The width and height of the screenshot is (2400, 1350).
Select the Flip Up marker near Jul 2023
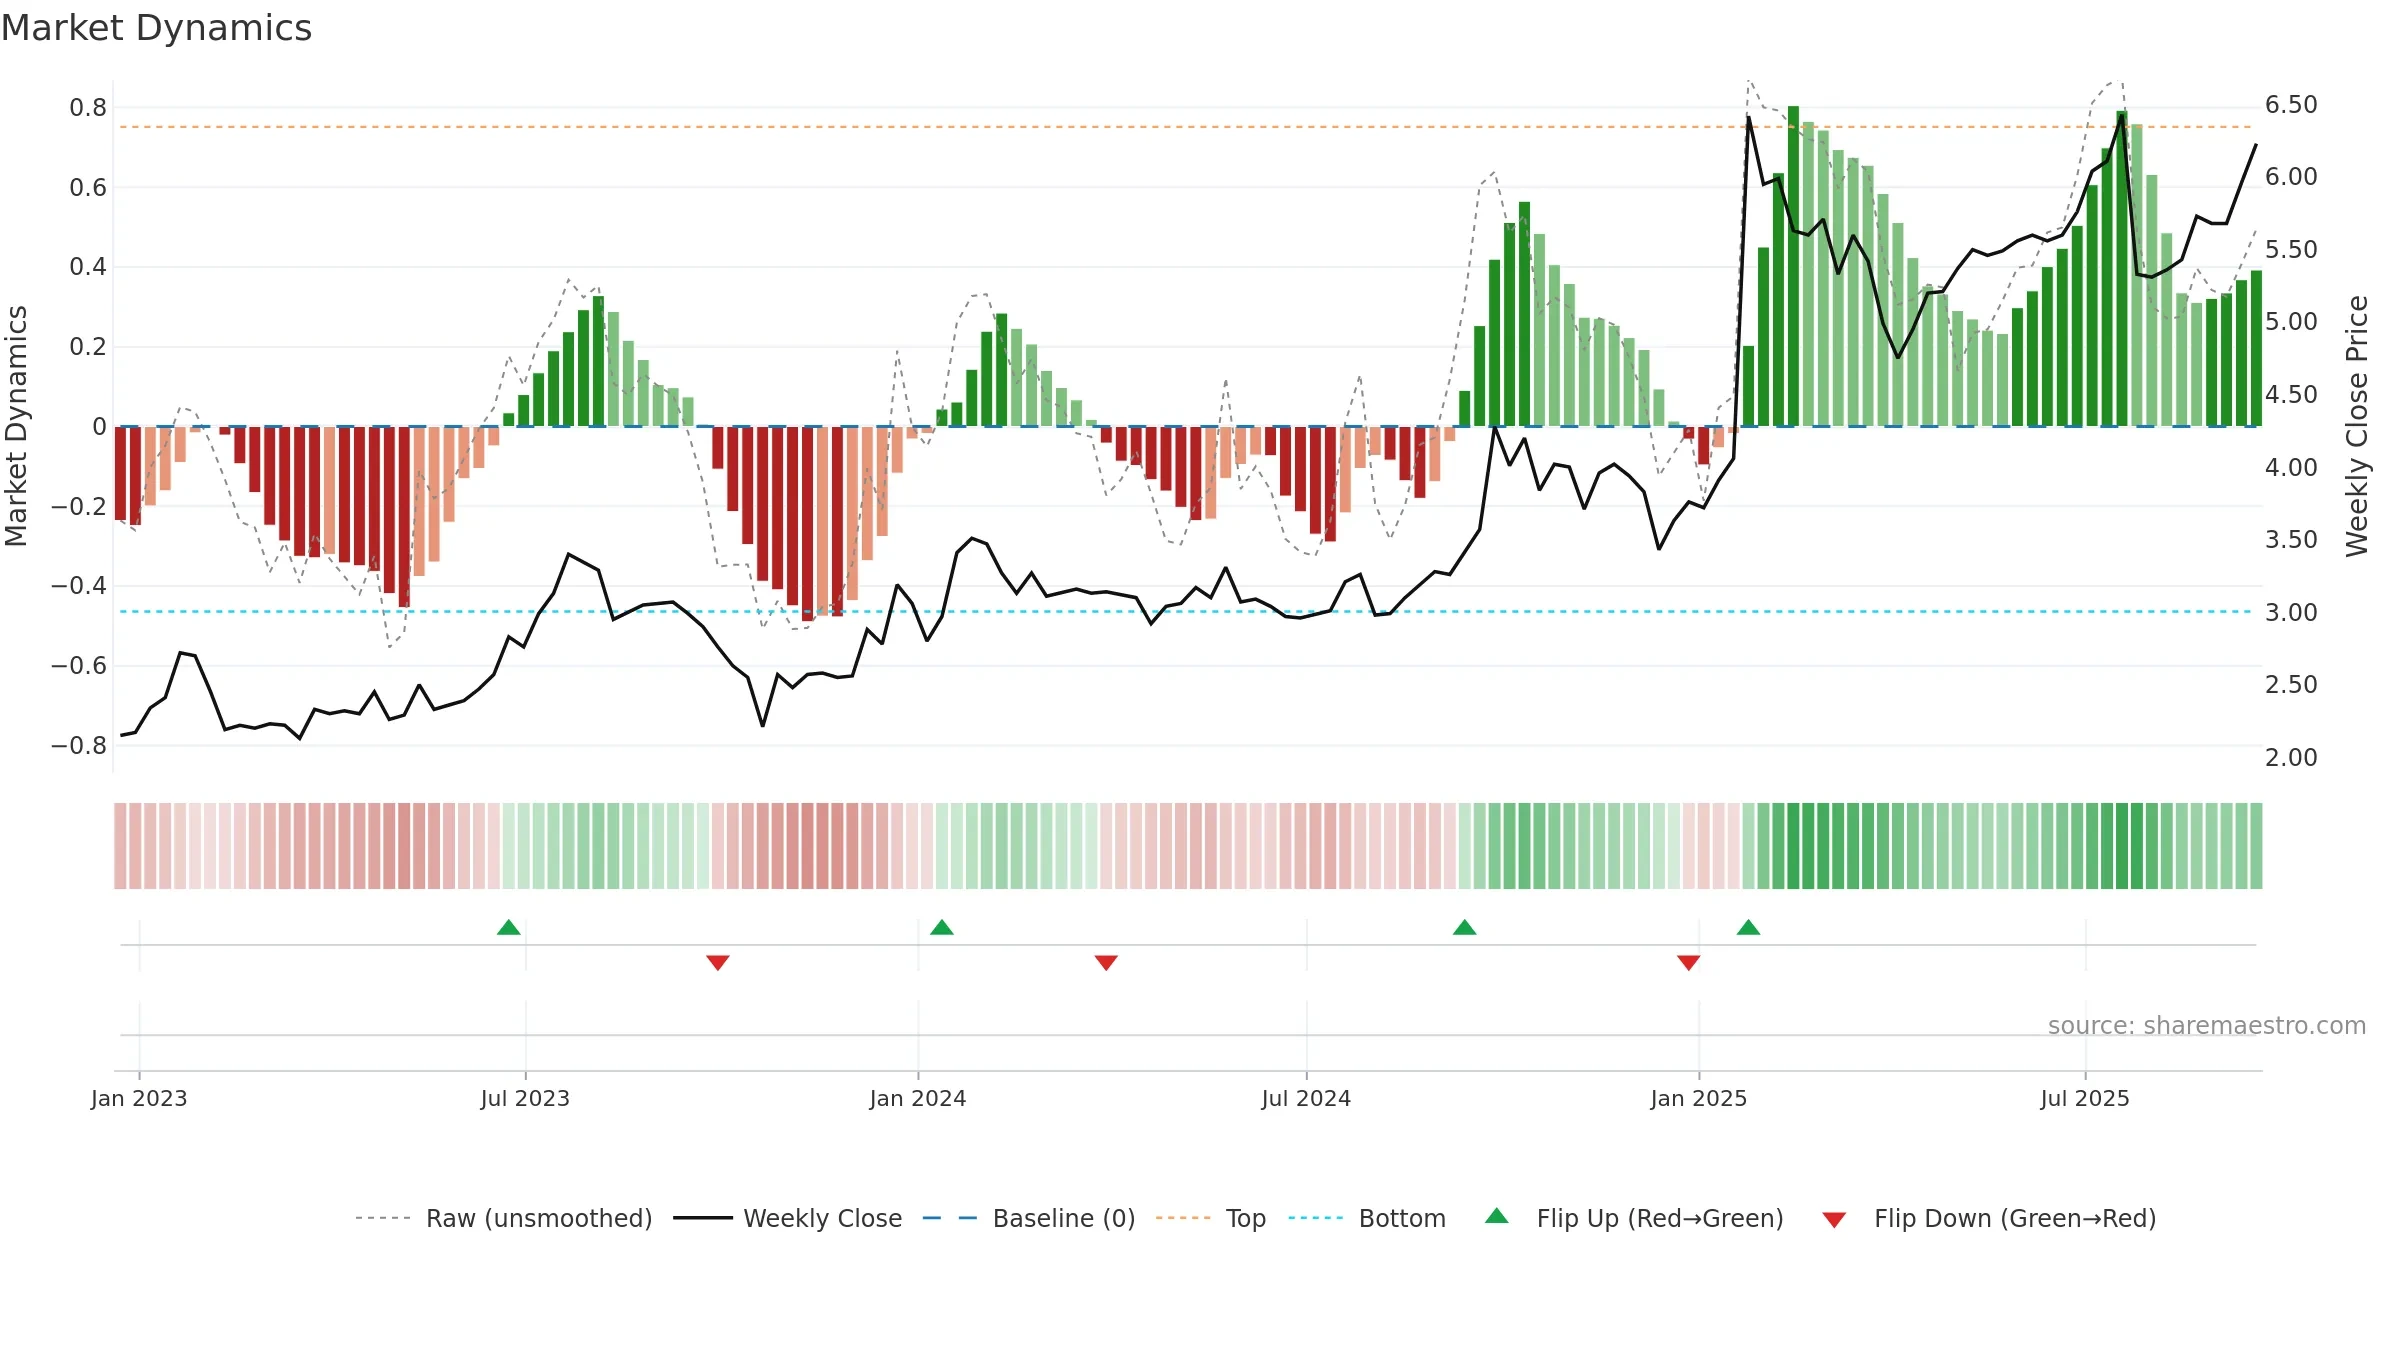pos(509,927)
